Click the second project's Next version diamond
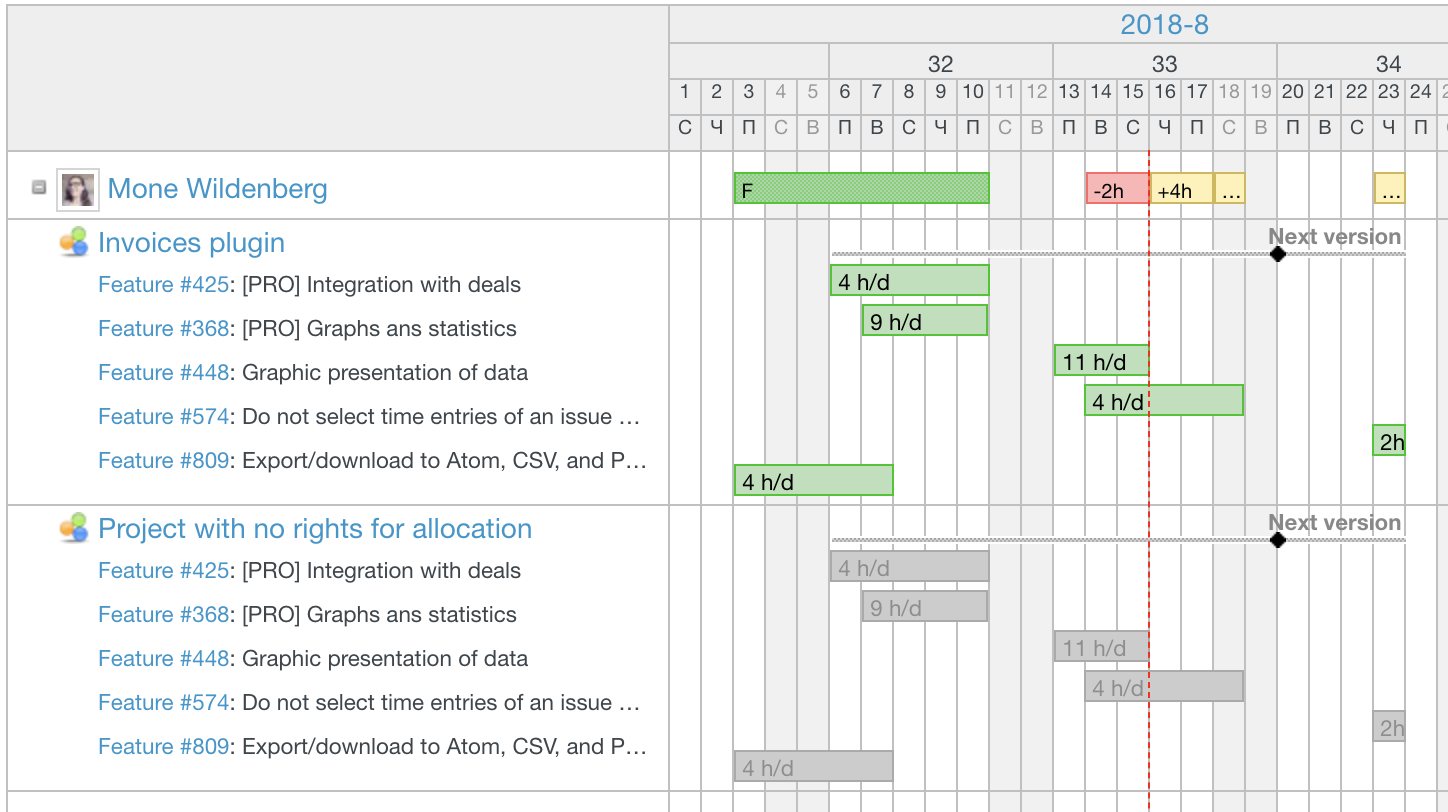The image size is (1448, 812). click(x=1277, y=540)
